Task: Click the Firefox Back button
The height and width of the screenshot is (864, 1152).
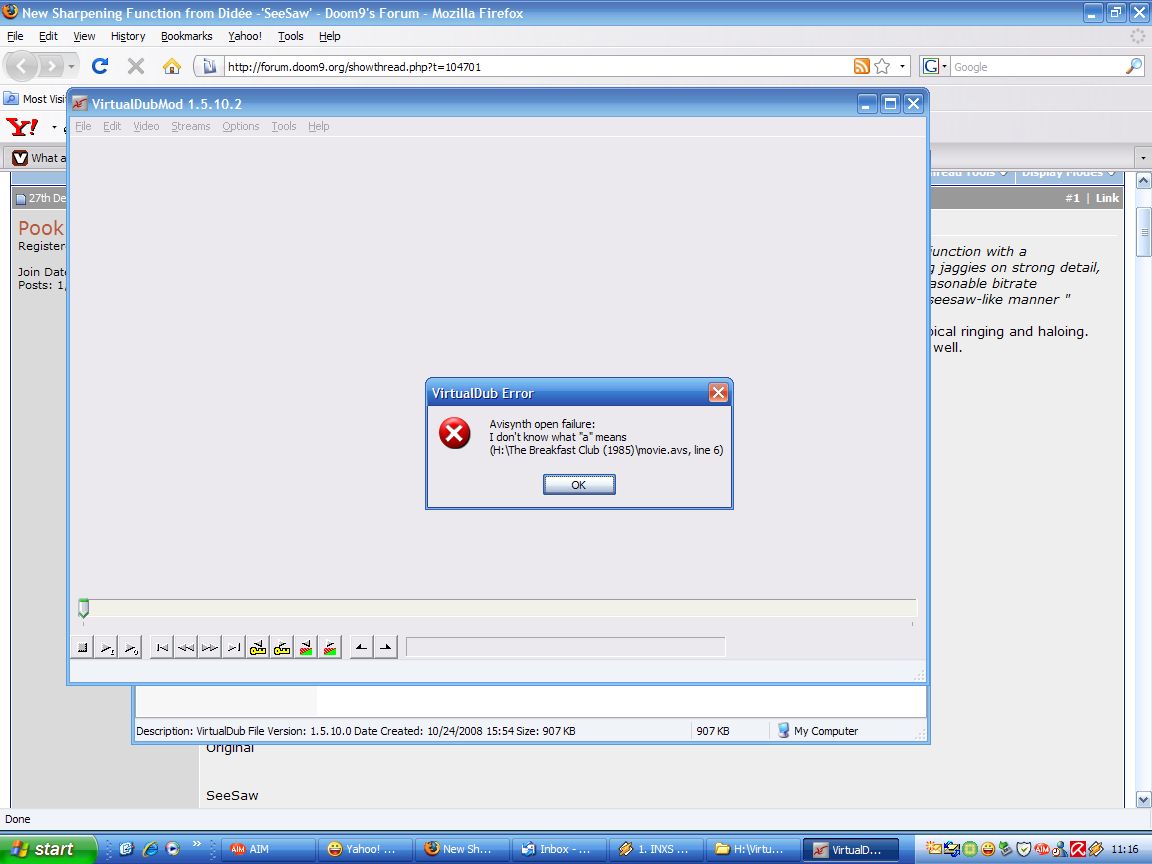Action: point(21,67)
